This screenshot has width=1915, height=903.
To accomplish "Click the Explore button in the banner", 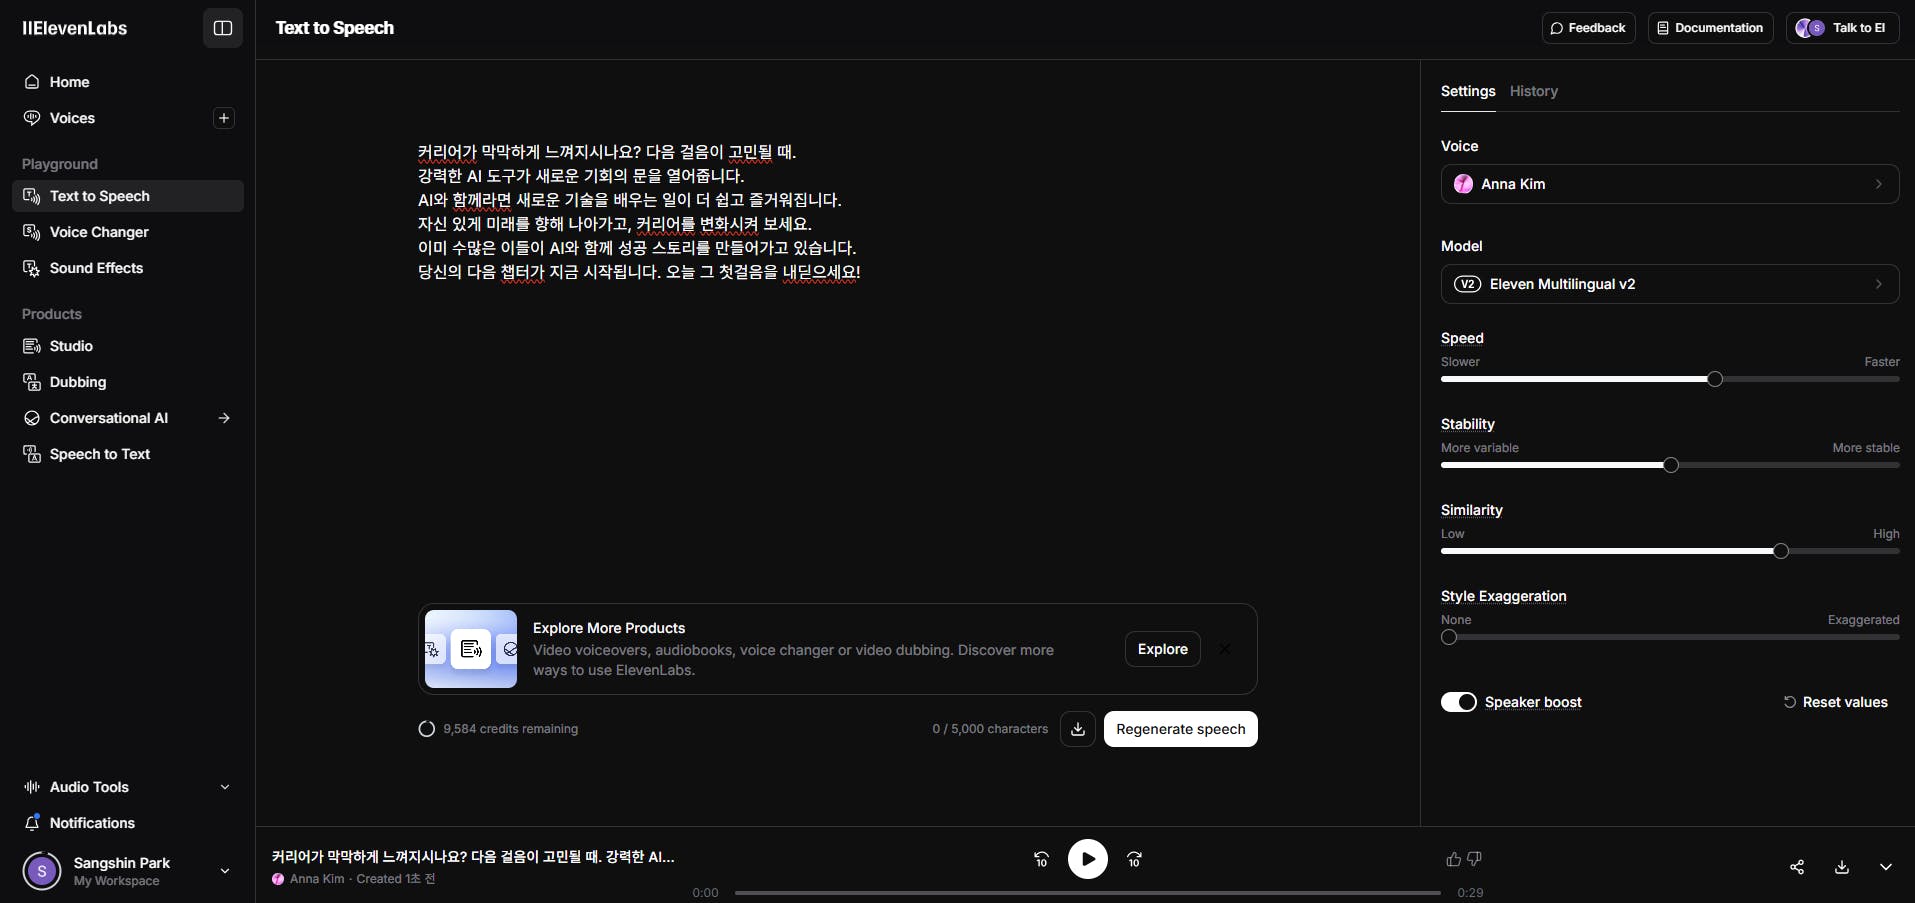I will 1163,649.
